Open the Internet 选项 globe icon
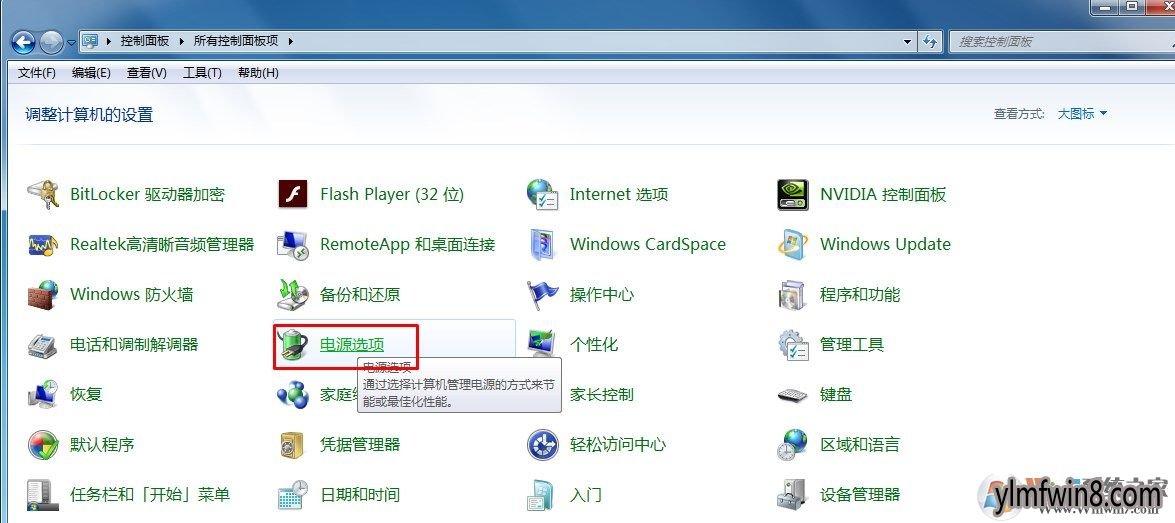Viewport: 1175px width, 523px height. (543, 195)
